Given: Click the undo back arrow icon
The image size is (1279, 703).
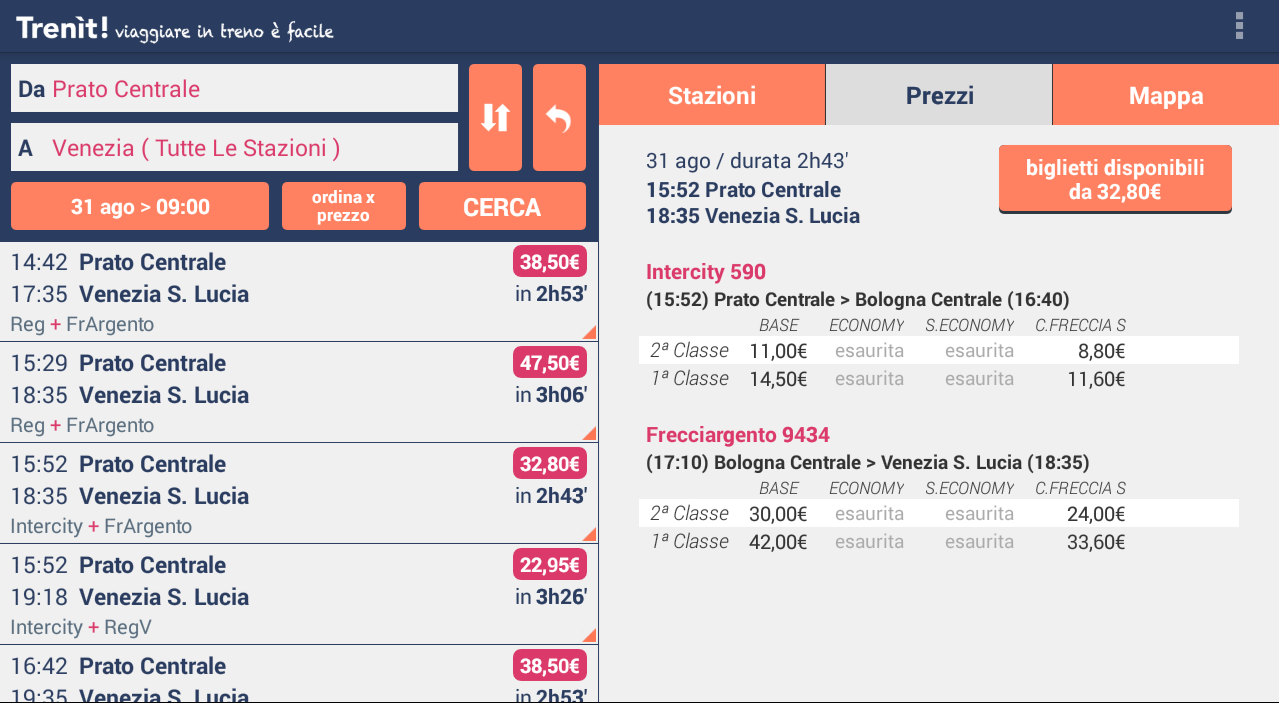Looking at the screenshot, I should click(x=559, y=118).
